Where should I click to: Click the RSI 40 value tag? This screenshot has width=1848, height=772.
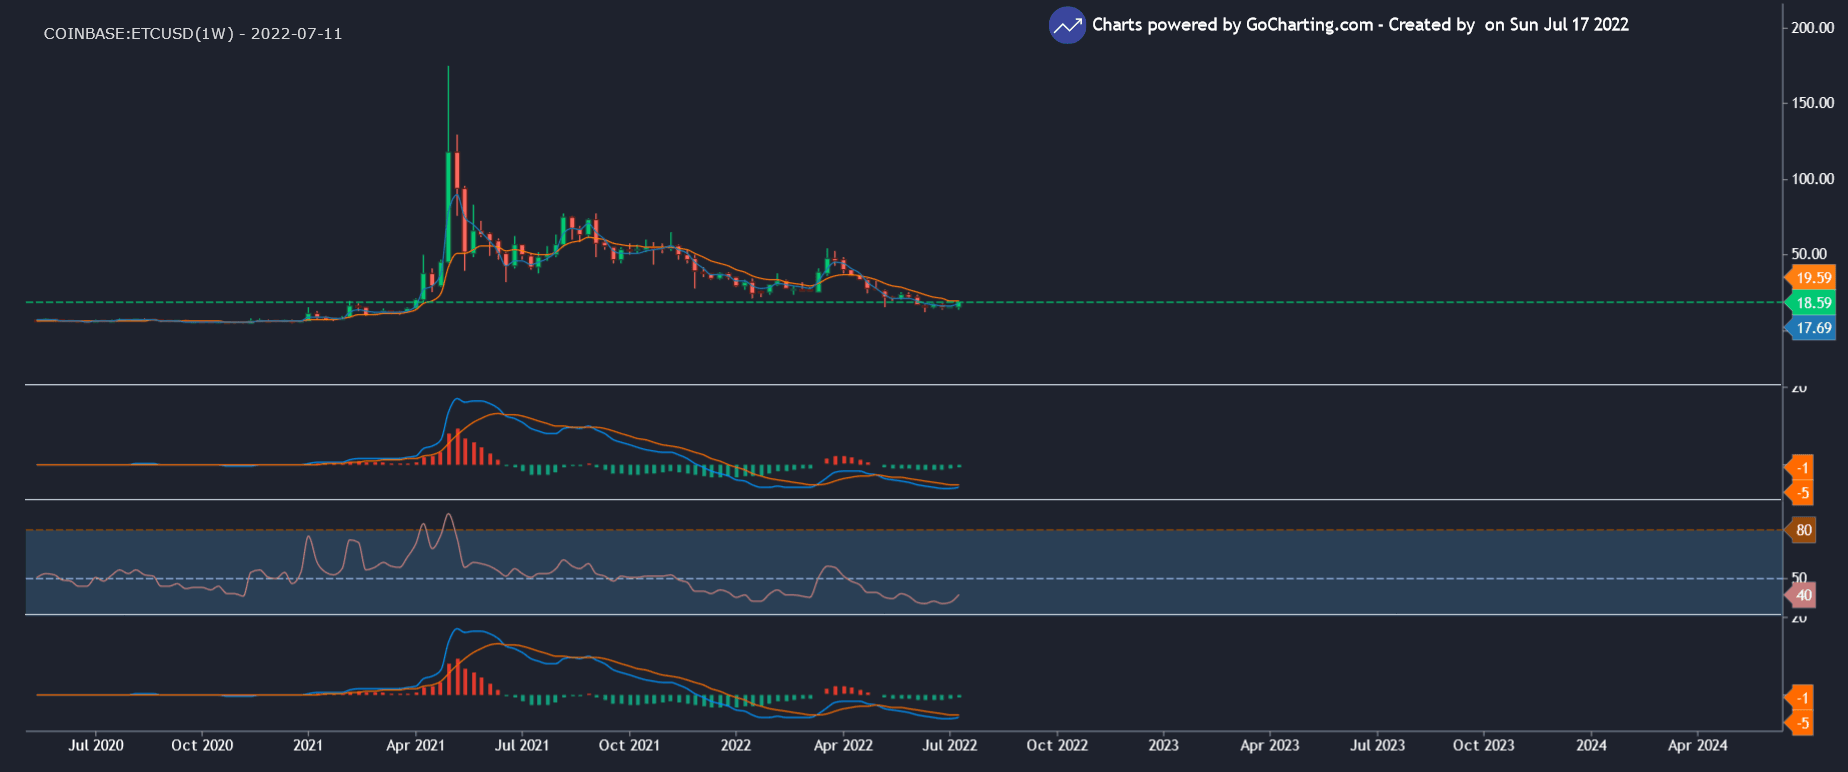[x=1803, y=595]
